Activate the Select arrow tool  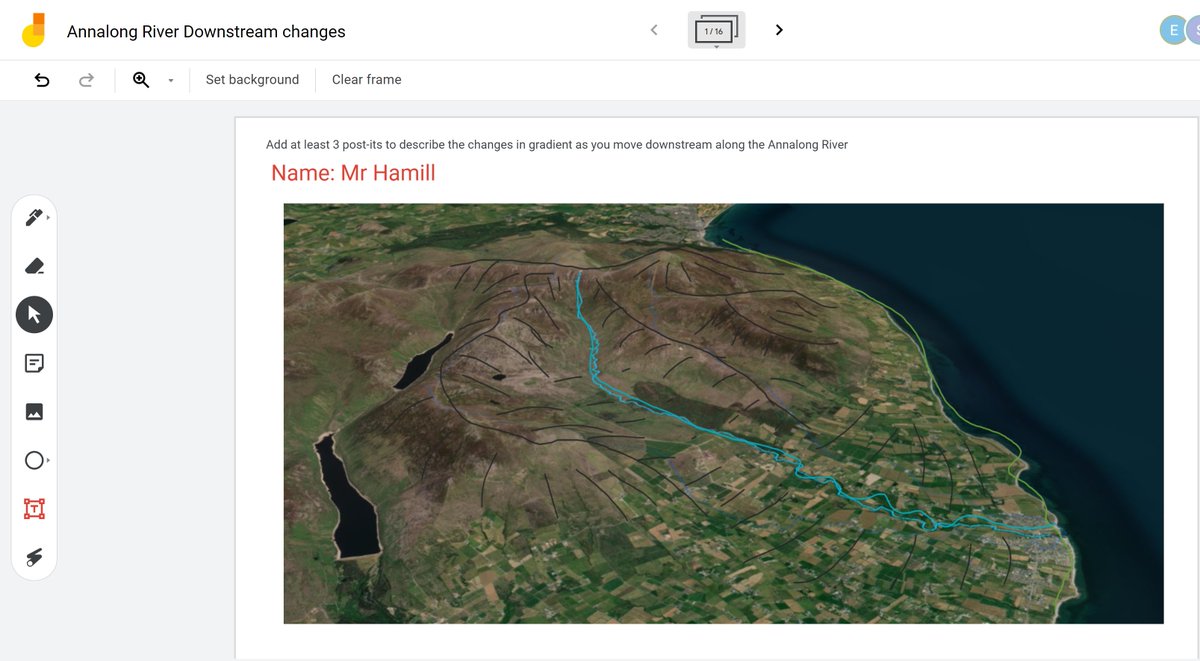tap(34, 315)
